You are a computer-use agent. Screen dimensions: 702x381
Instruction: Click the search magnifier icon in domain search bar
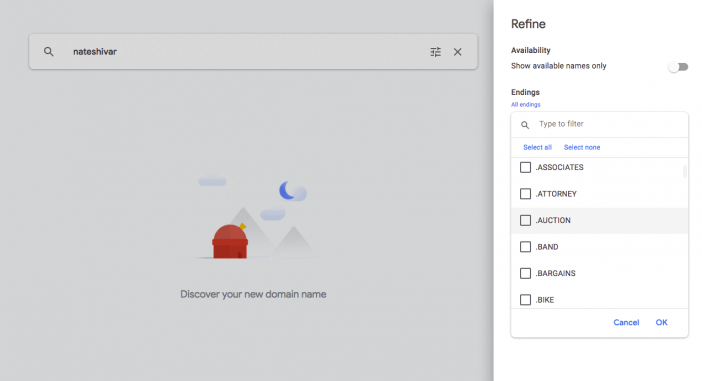[x=49, y=52]
